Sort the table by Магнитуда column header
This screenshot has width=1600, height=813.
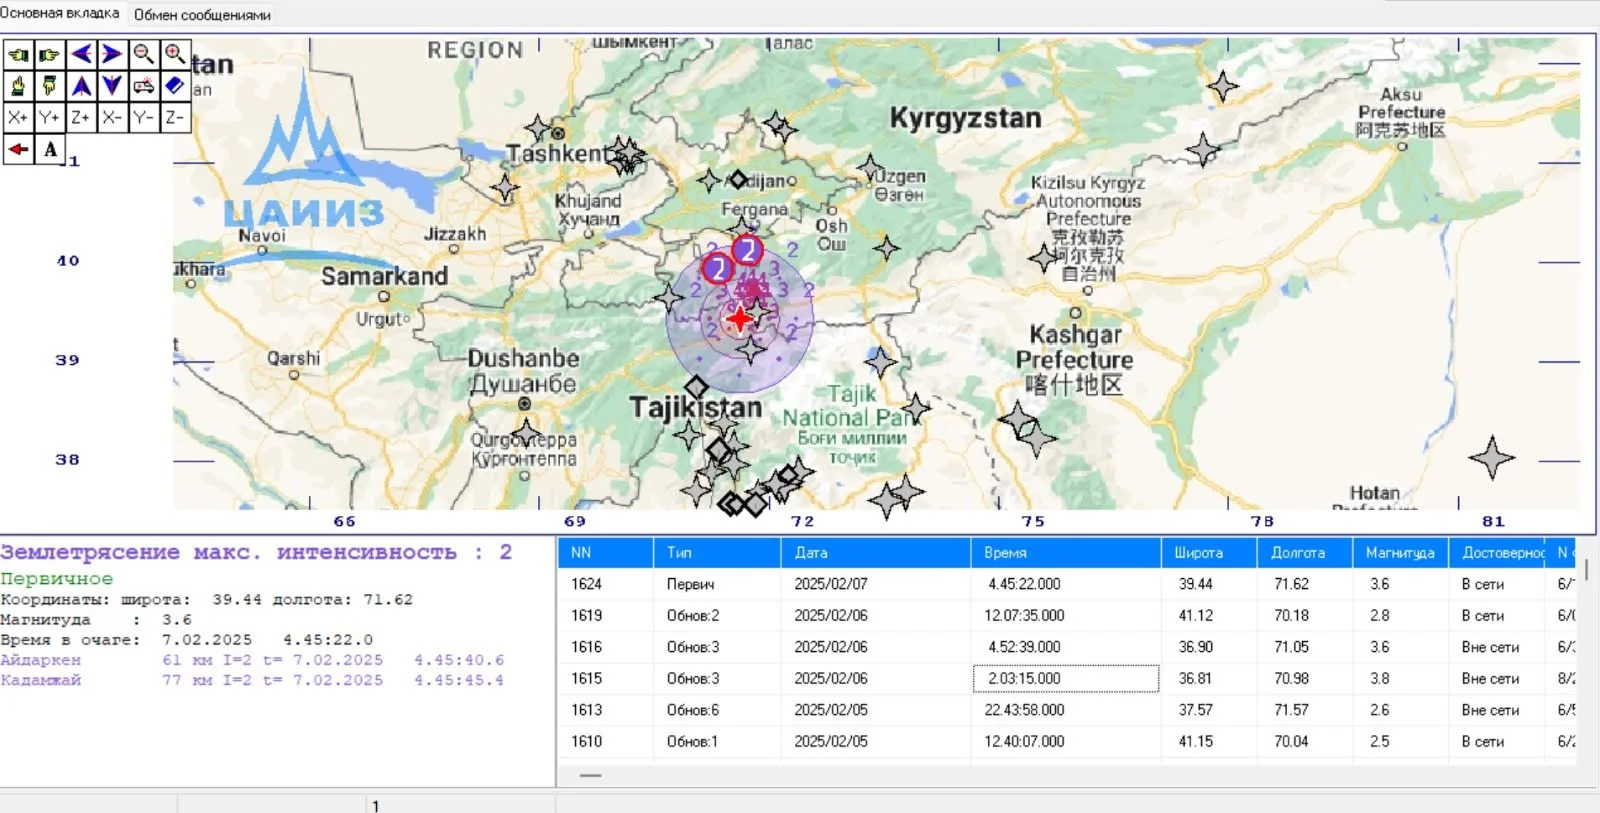click(x=1399, y=552)
